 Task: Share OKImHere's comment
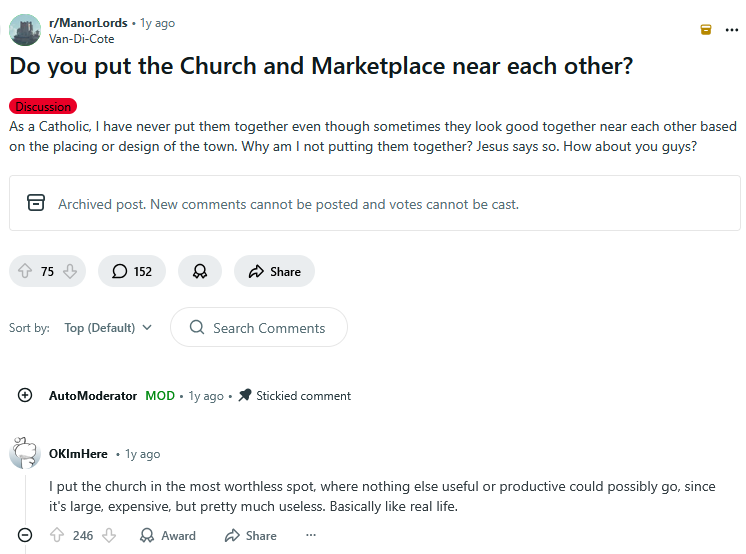pos(251,535)
